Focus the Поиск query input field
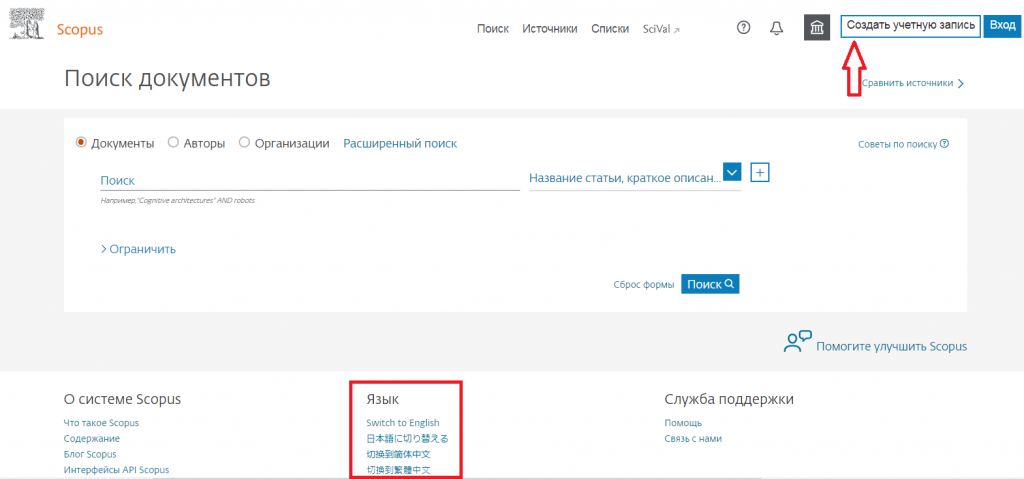This screenshot has height=479, width=1024. pos(310,180)
